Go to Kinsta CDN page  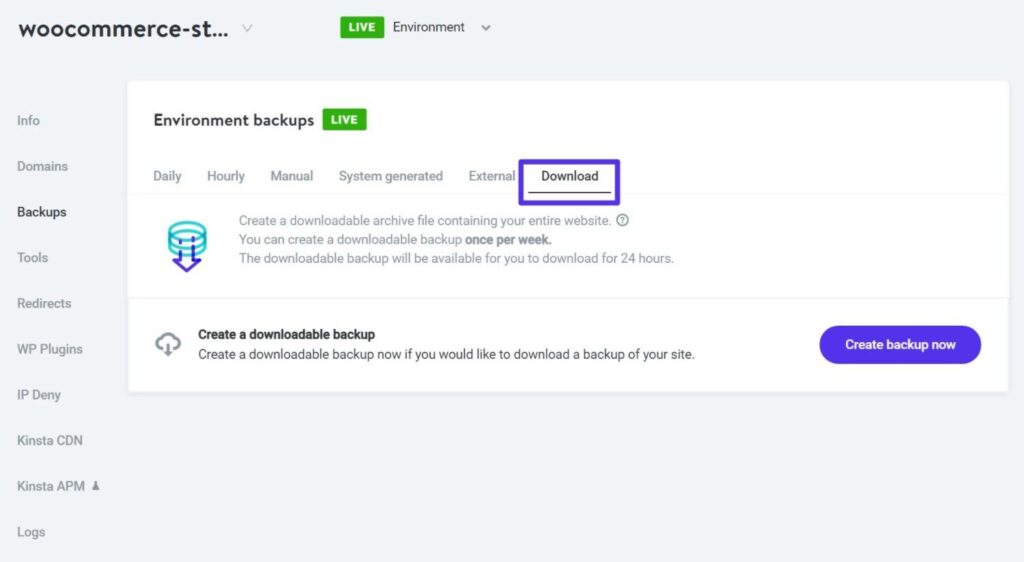coord(49,440)
